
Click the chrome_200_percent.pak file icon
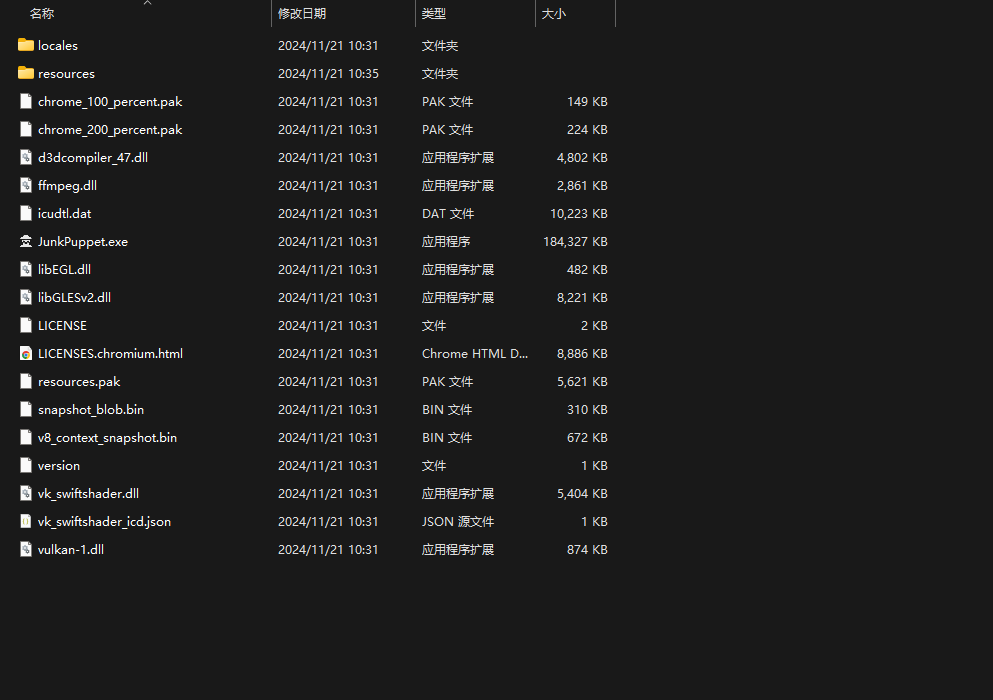(26, 129)
